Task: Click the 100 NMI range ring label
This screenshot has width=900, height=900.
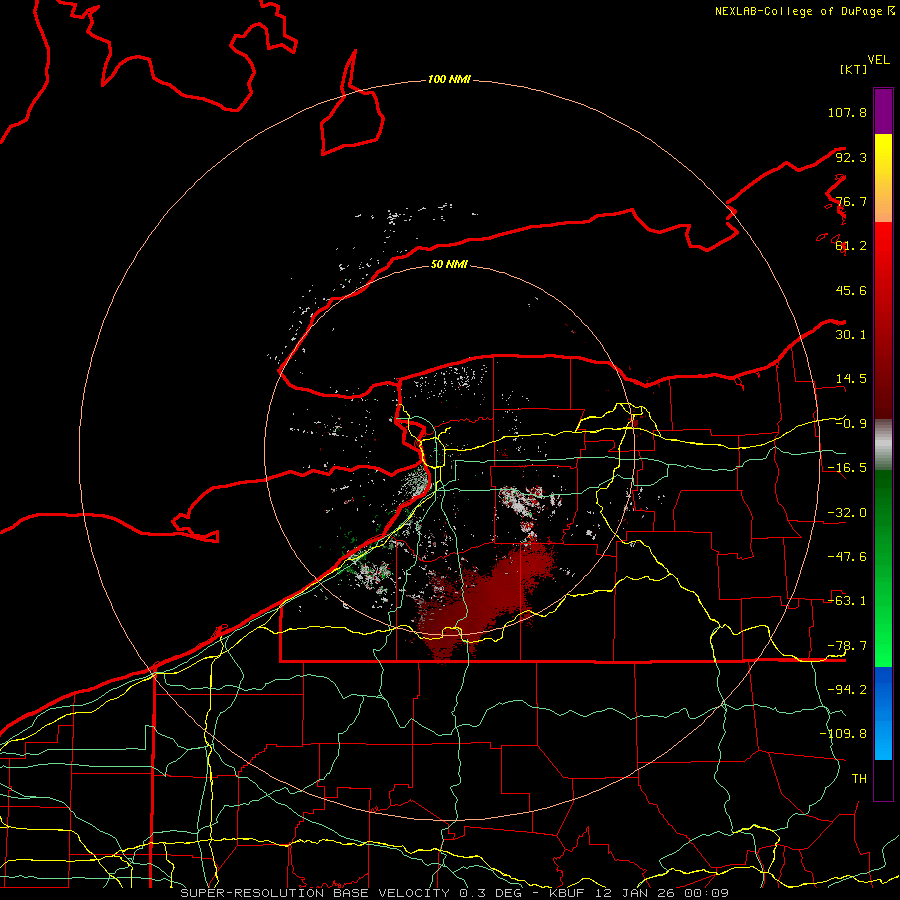Action: click(449, 79)
